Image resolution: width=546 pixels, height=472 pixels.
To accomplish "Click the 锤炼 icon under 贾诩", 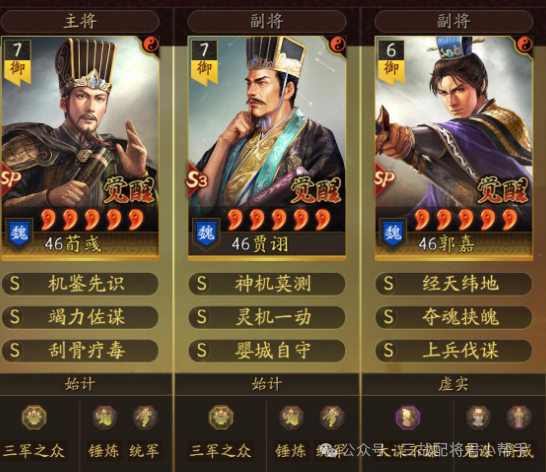I will (x=291, y=417).
